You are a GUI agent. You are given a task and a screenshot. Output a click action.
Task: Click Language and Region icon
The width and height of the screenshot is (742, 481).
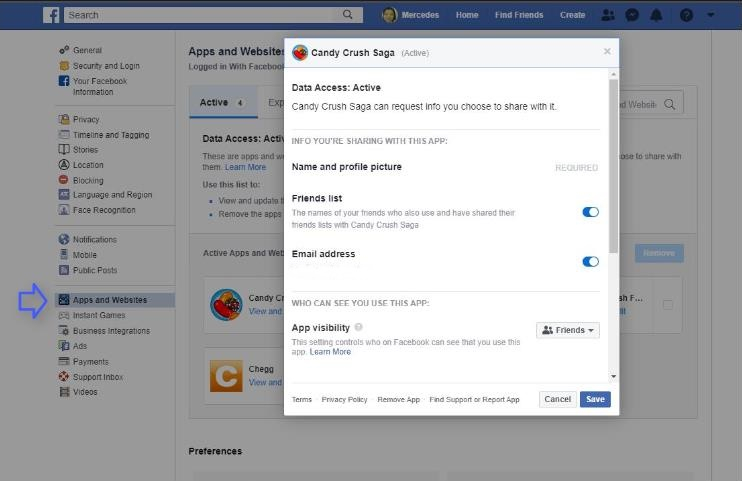coord(64,195)
